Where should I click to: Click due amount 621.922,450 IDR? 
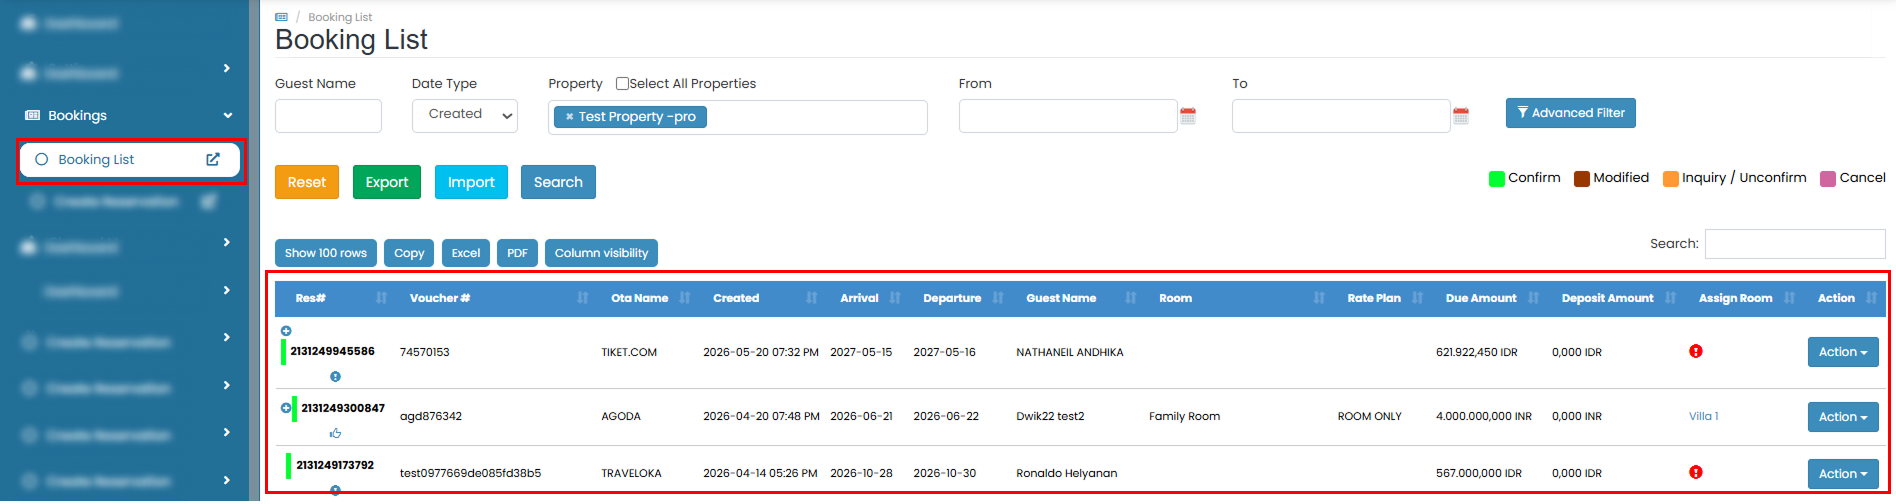pyautogui.click(x=1477, y=352)
